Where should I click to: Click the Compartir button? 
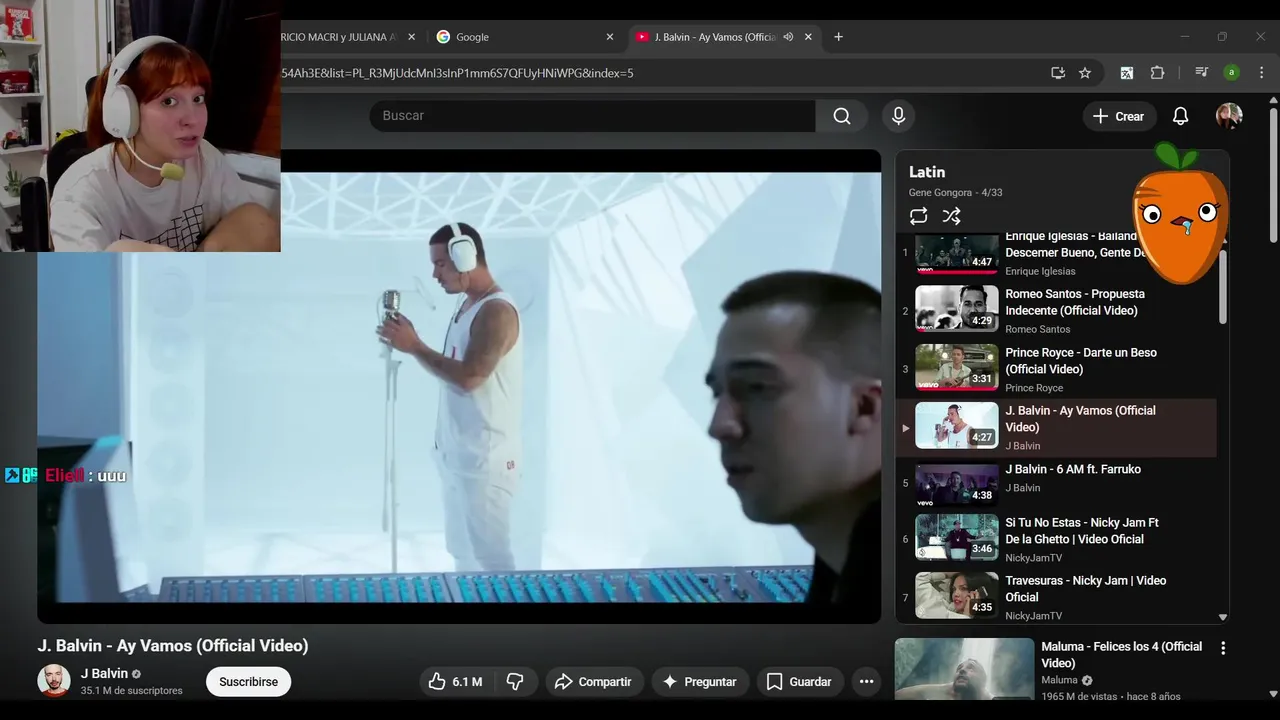(x=593, y=682)
